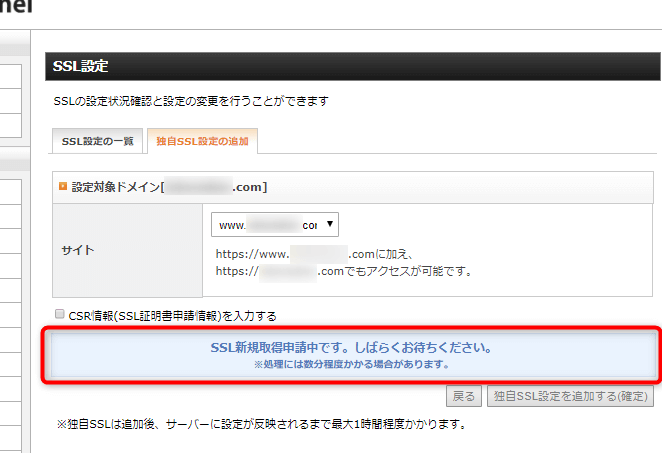This screenshot has width=662, height=453.
Task: Open the サイト domain dropdown
Action: coord(275,225)
